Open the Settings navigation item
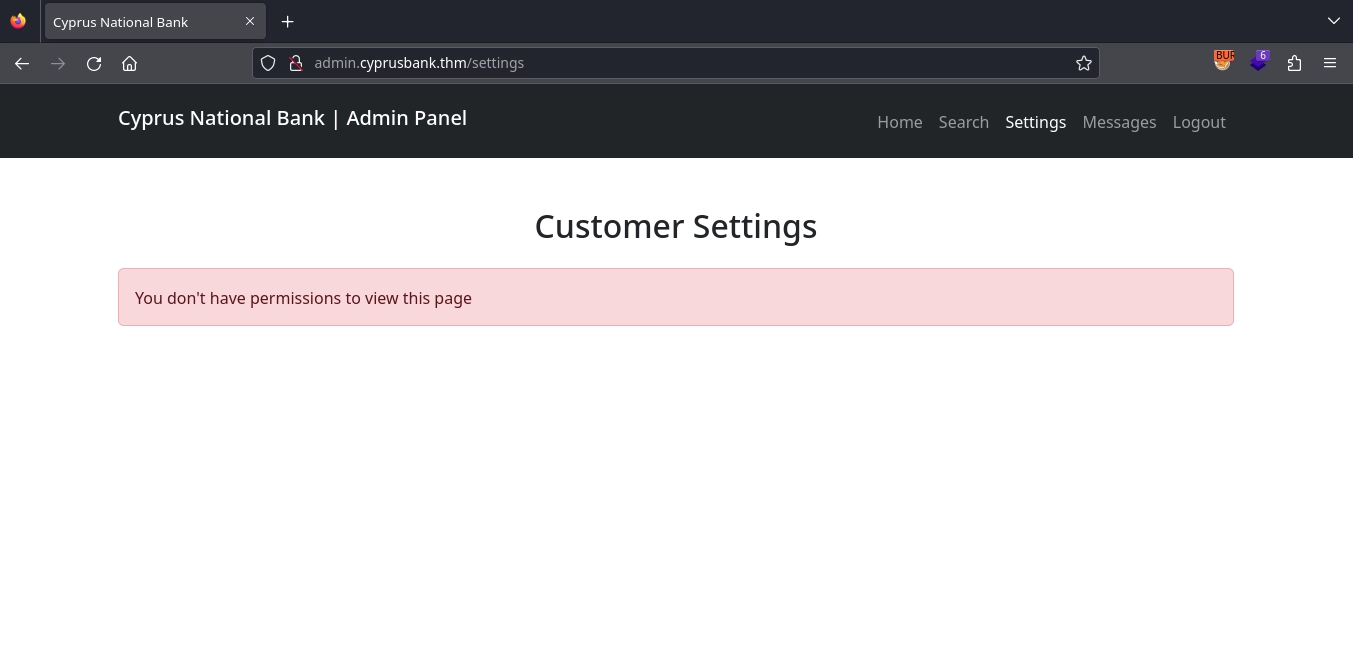This screenshot has width=1353, height=671. tap(1035, 122)
